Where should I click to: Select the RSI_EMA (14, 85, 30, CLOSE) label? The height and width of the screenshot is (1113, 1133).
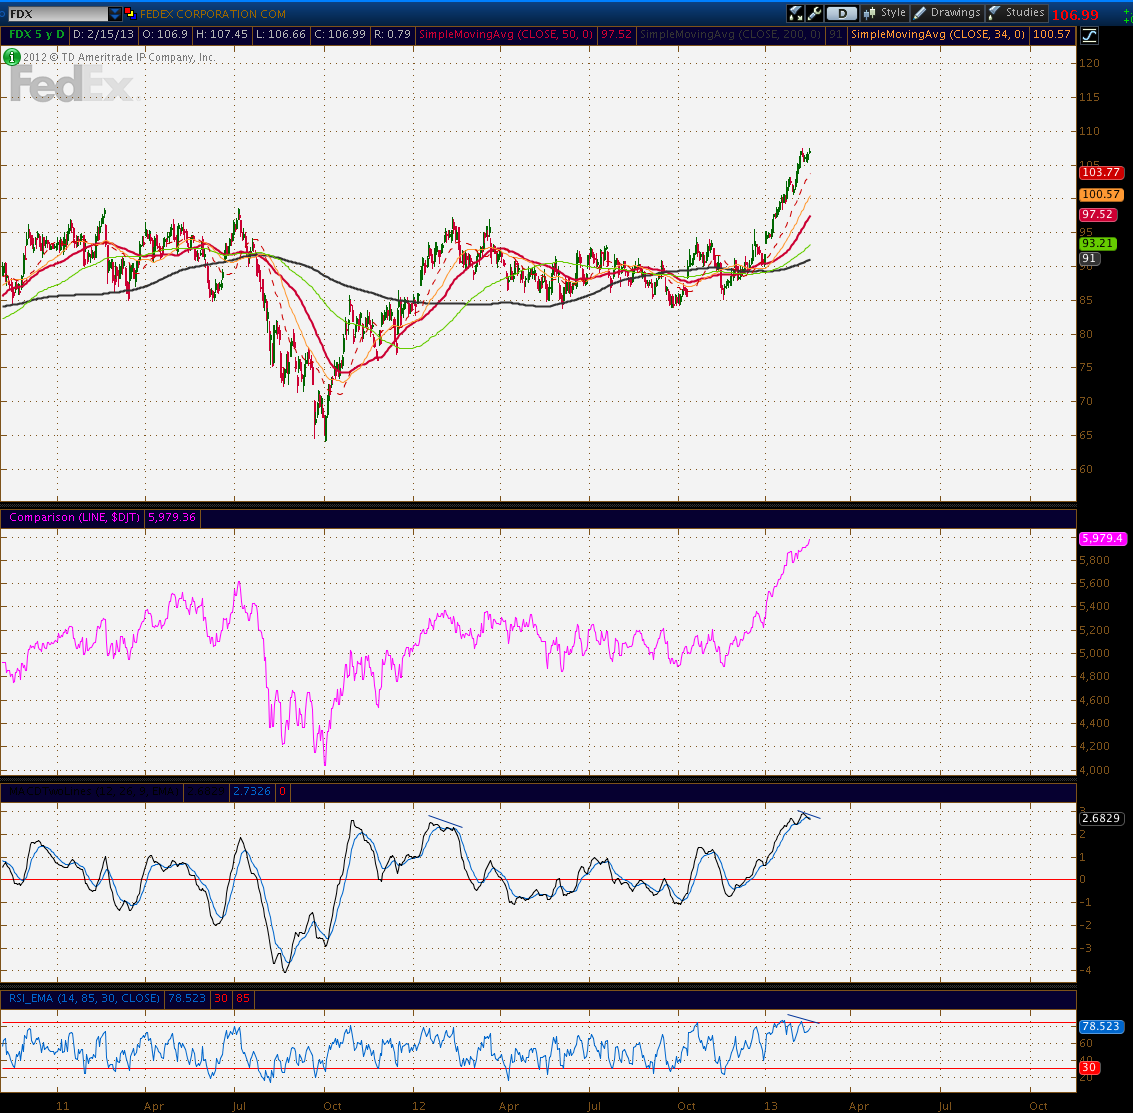85,998
